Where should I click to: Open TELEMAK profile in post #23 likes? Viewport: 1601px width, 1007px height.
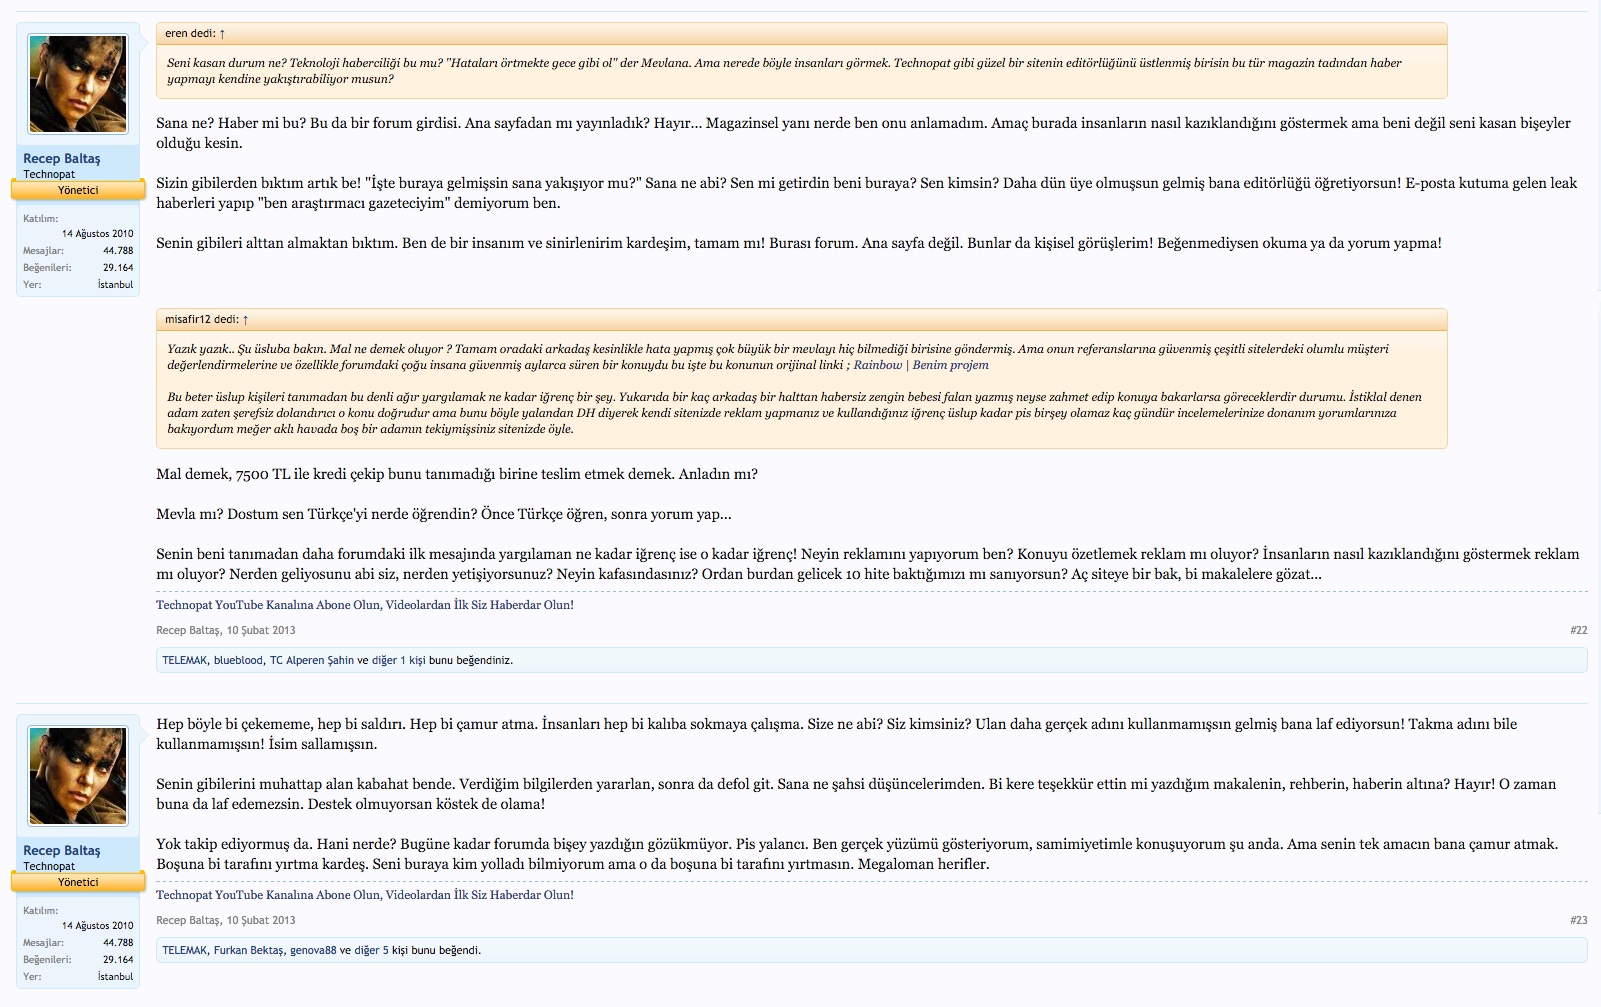[185, 950]
